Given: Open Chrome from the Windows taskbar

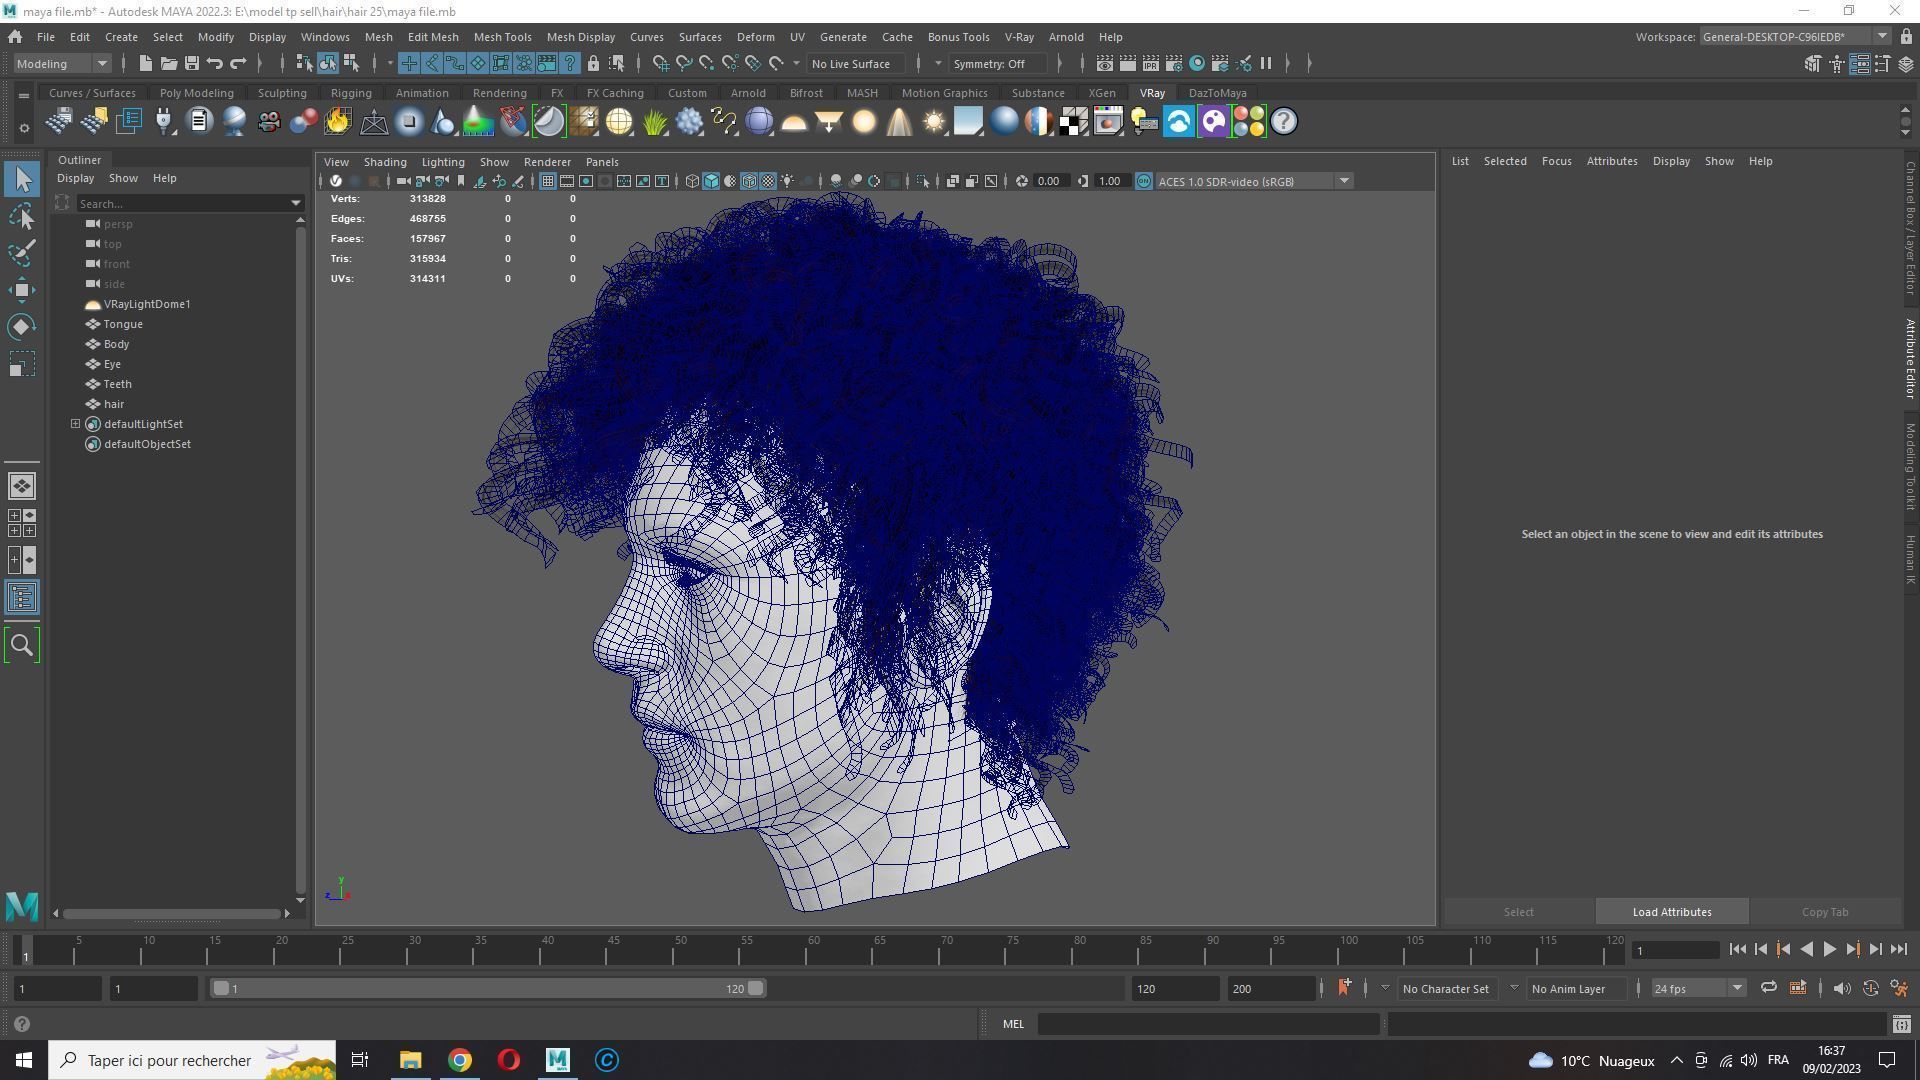Looking at the screenshot, I should 459,1060.
